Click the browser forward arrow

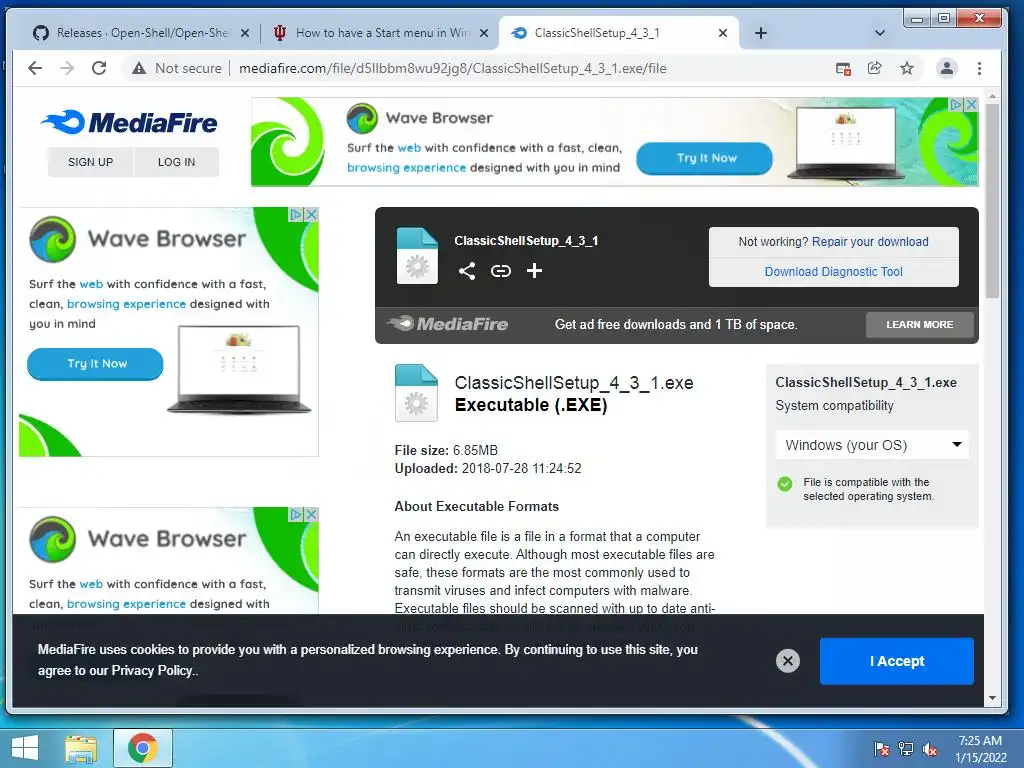67,68
